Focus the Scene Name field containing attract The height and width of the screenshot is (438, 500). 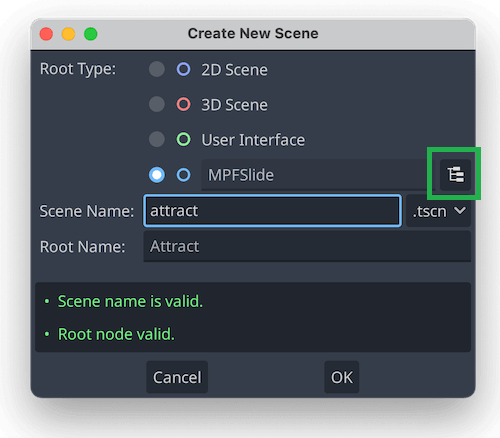click(272, 211)
